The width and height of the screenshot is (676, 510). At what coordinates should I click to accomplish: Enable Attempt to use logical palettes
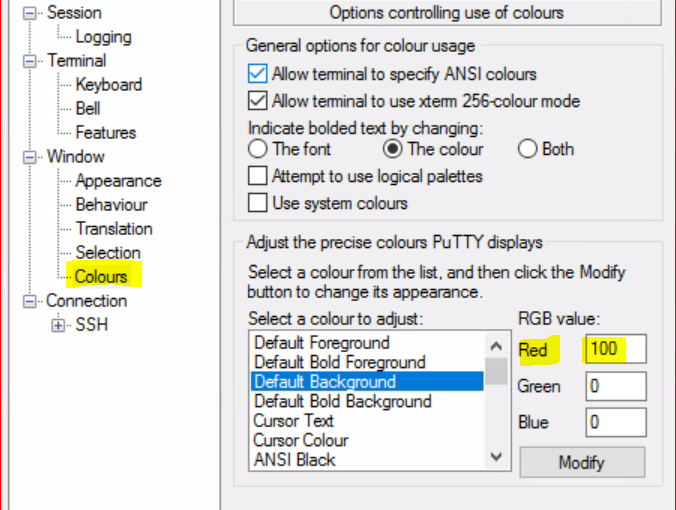click(257, 176)
